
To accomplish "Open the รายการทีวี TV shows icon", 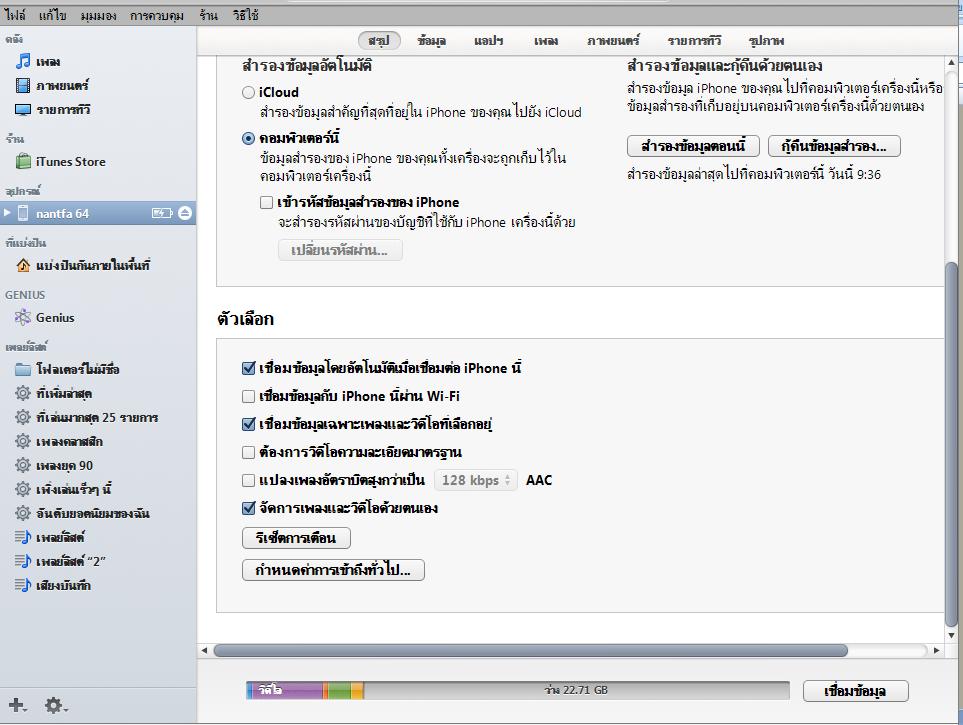I will click(23, 110).
